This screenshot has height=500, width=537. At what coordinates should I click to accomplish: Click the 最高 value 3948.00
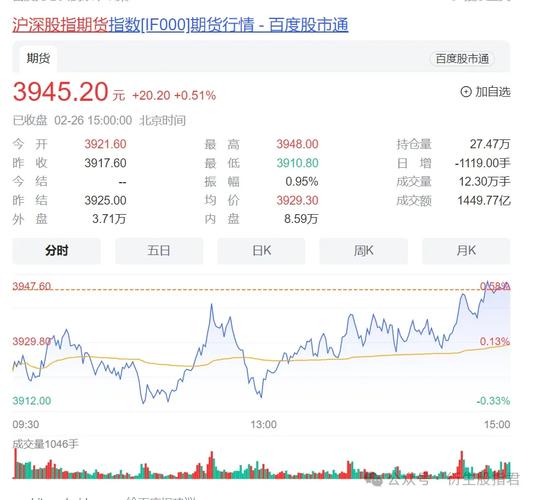click(297, 144)
